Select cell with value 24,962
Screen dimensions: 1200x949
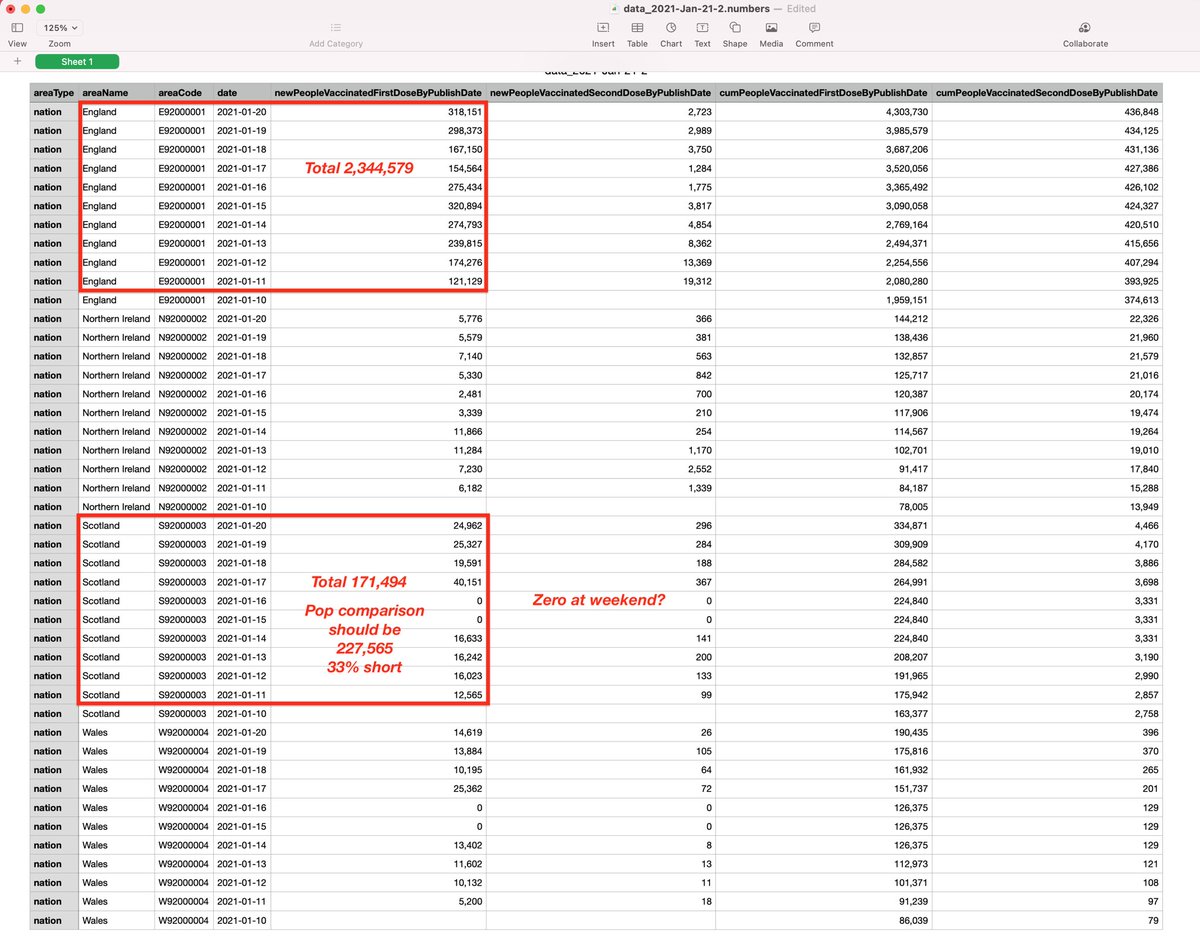click(x=379, y=526)
